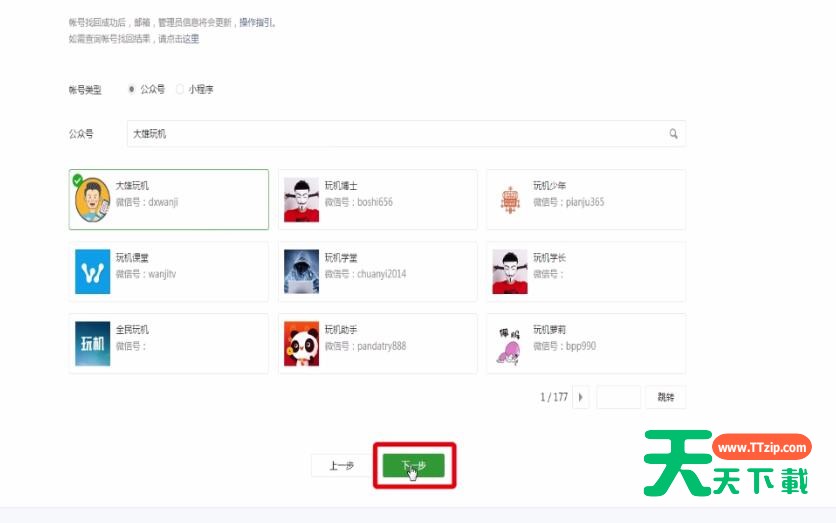
Task: Go to next page of results
Action: (x=582, y=397)
